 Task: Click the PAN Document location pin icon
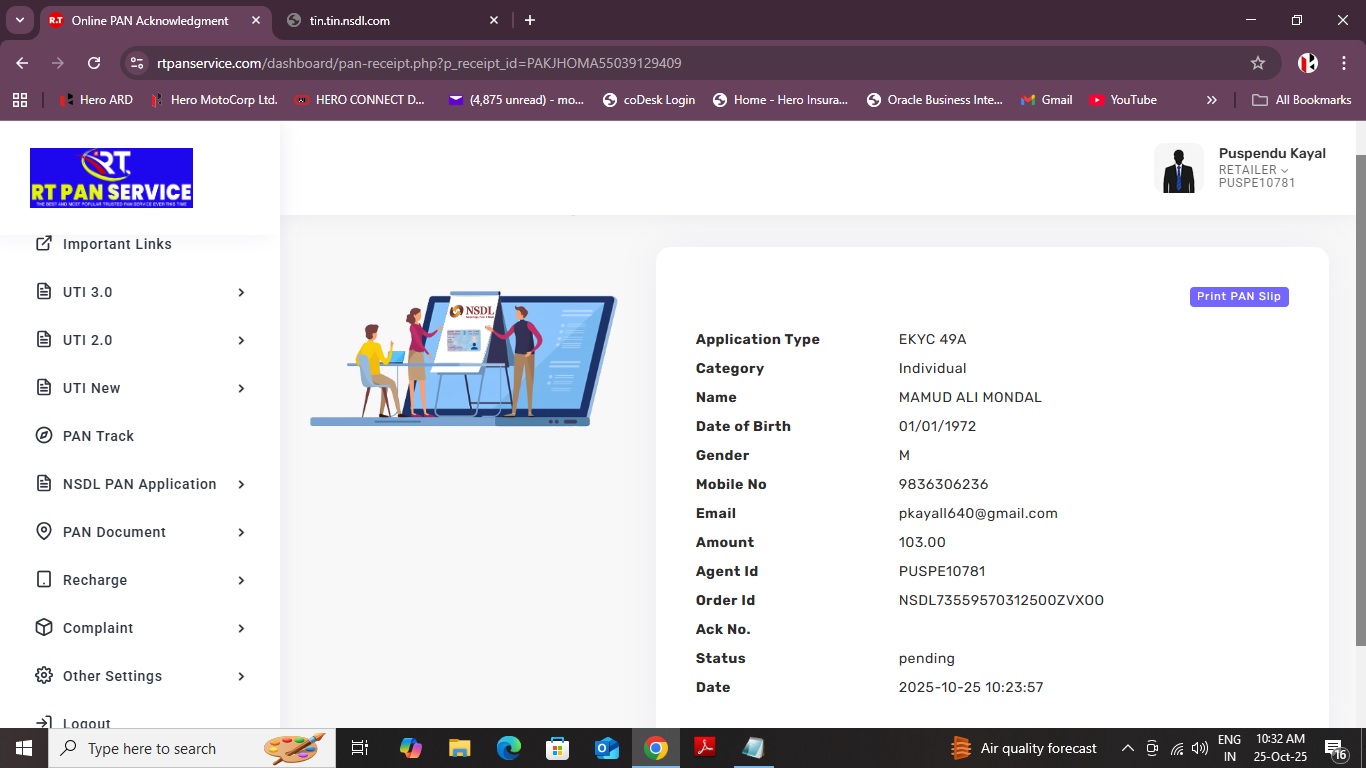point(44,532)
